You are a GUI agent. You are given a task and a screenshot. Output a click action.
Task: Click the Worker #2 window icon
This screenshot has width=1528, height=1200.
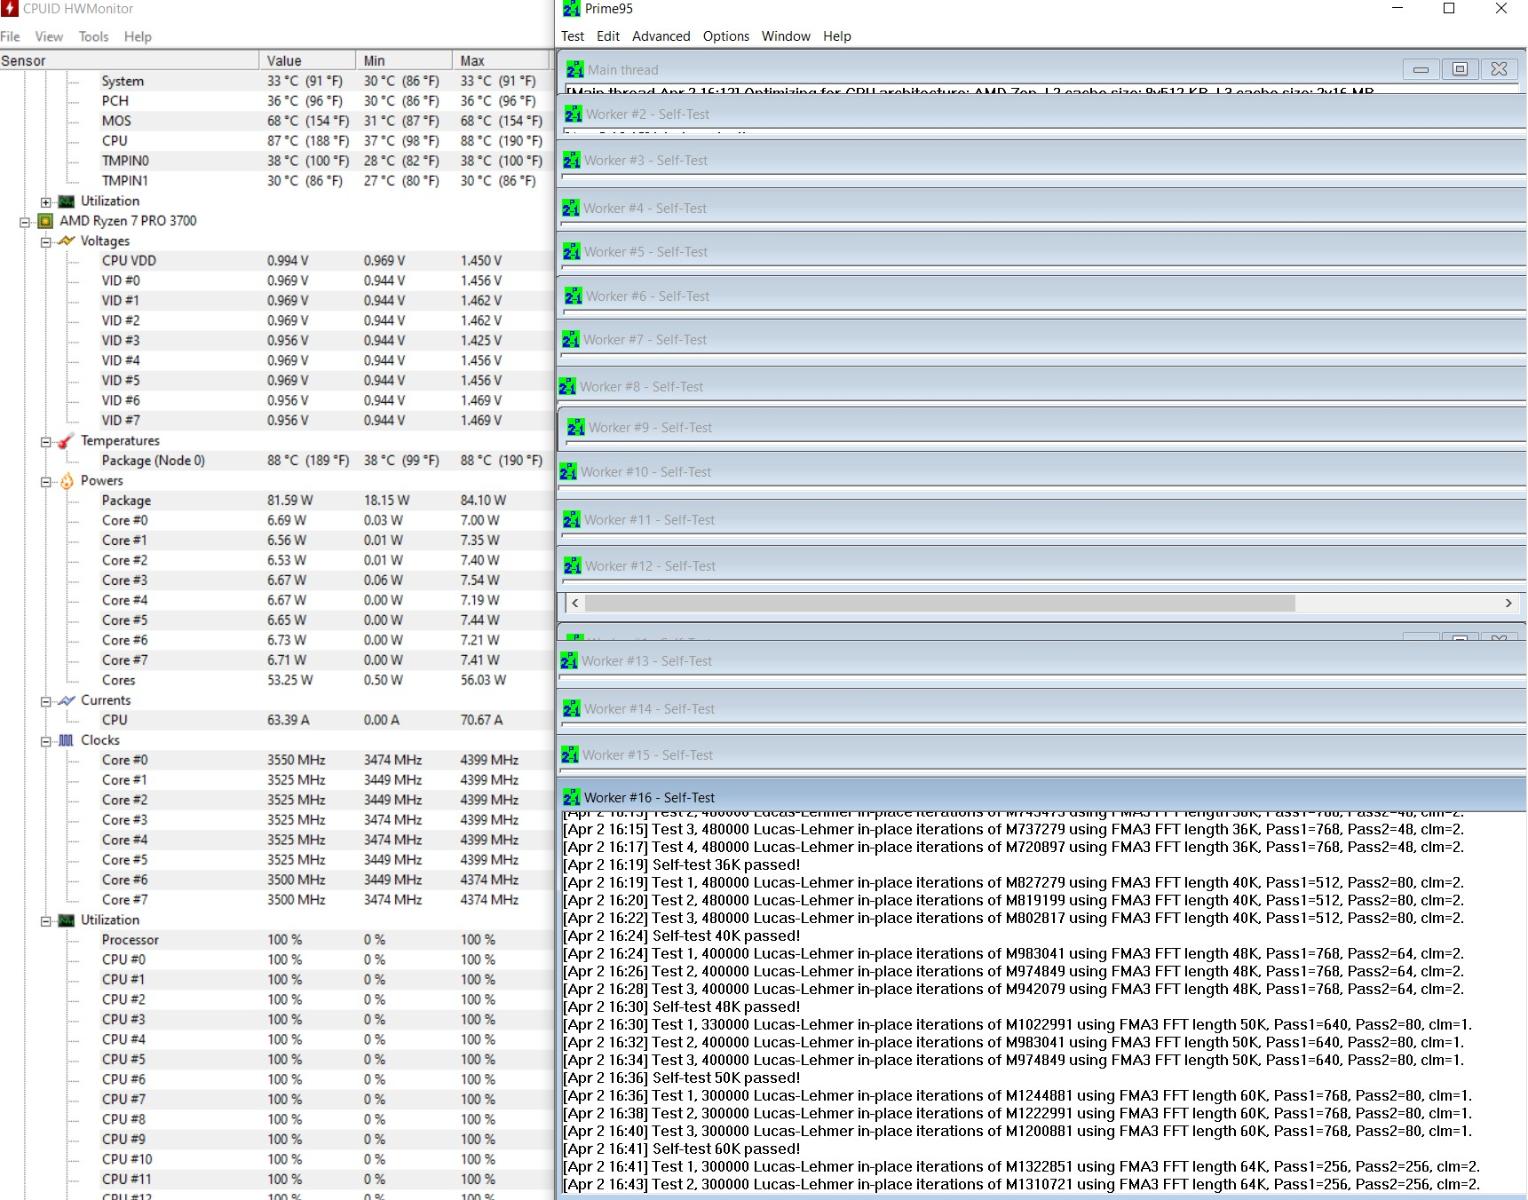(573, 114)
